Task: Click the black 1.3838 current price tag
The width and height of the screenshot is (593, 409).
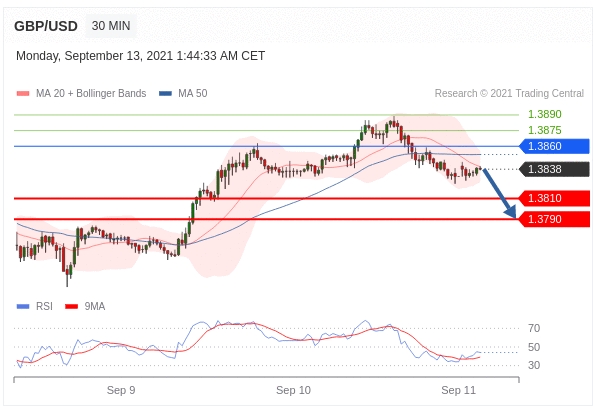Action: coord(554,169)
